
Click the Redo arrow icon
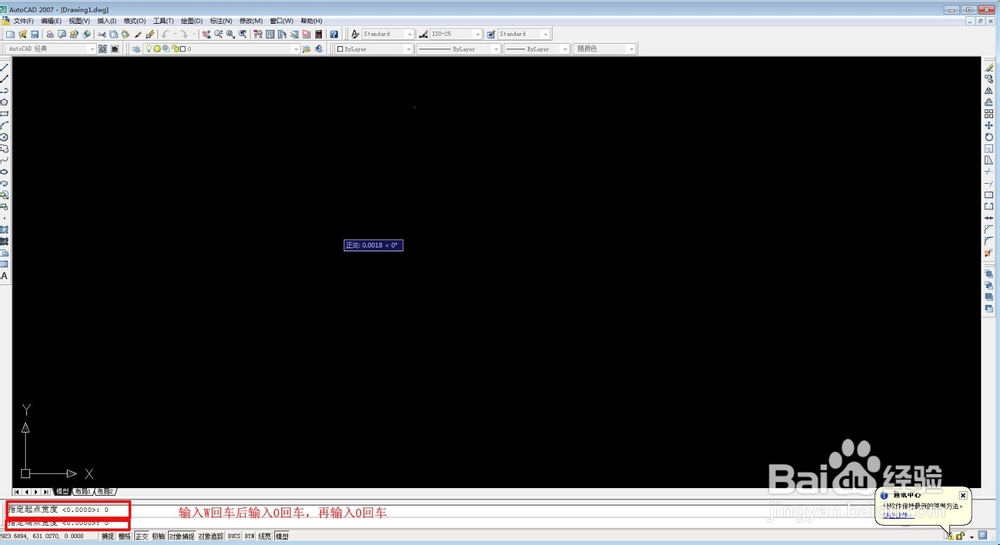[x=184, y=34]
